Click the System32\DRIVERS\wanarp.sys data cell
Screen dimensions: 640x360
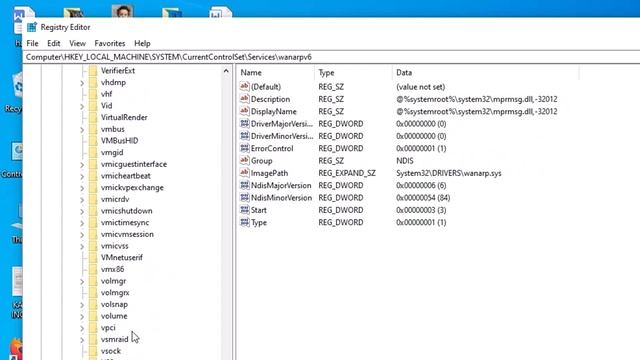[449, 173]
